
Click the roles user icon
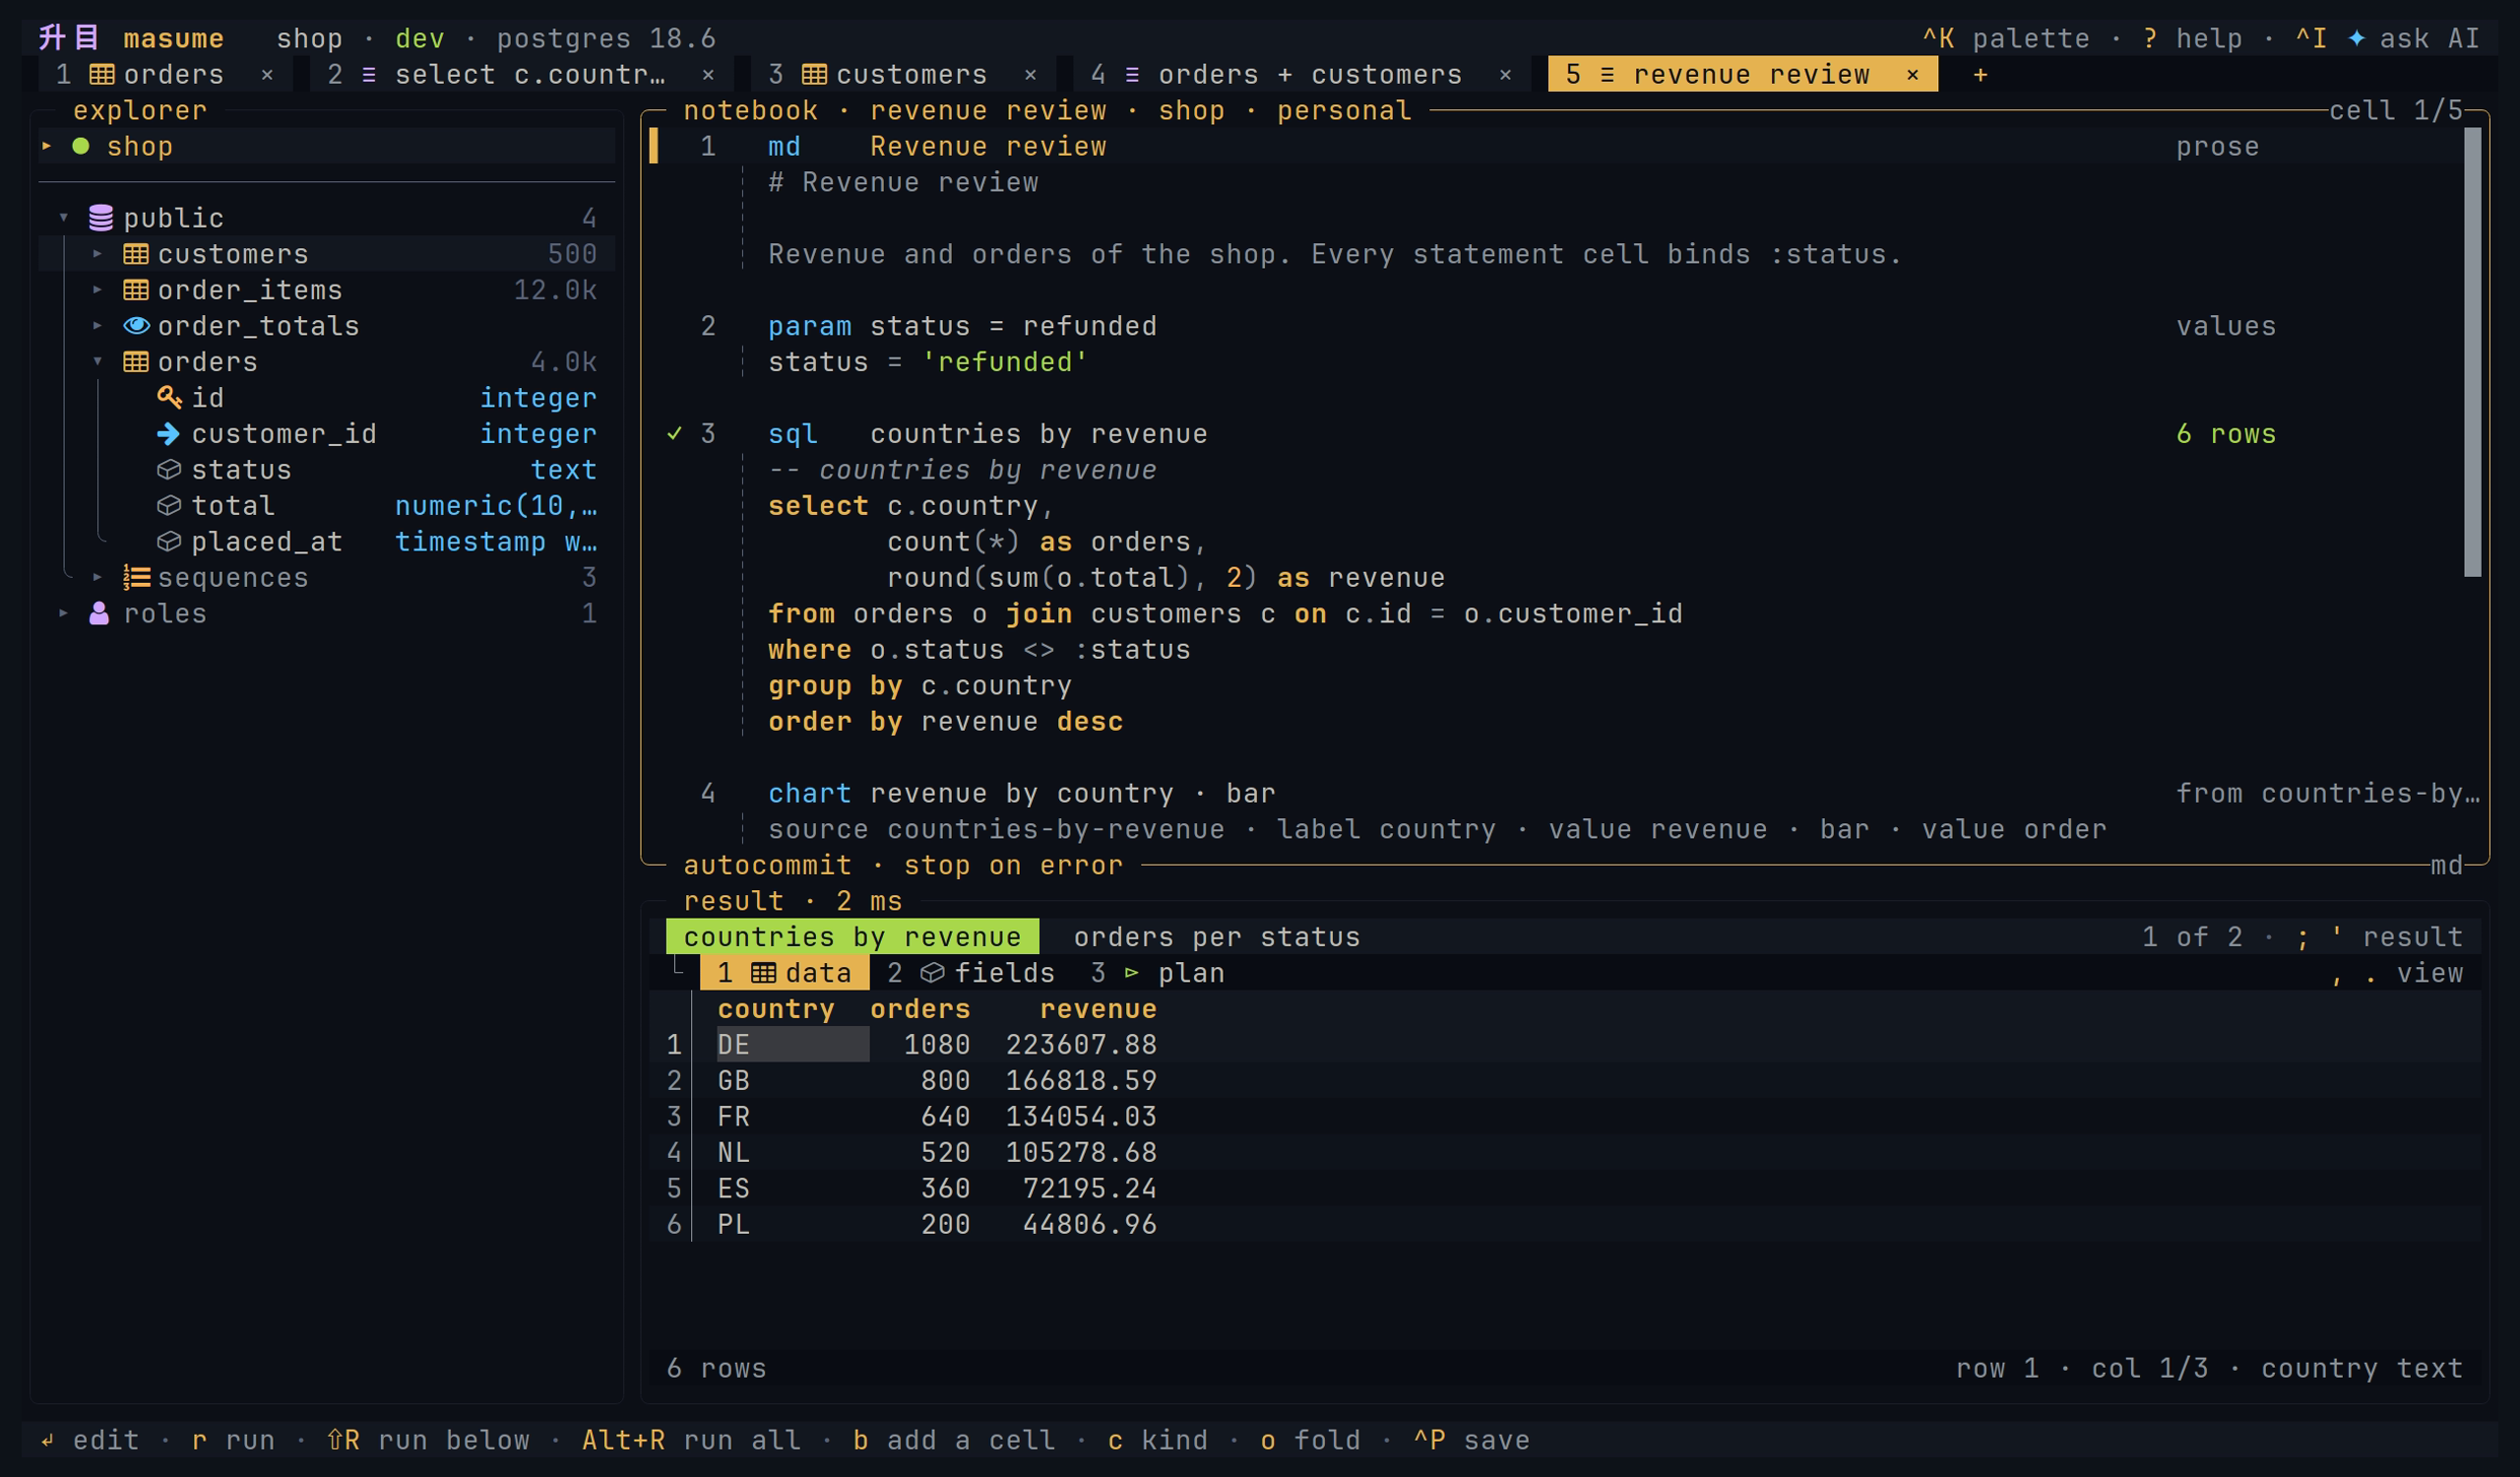point(99,613)
